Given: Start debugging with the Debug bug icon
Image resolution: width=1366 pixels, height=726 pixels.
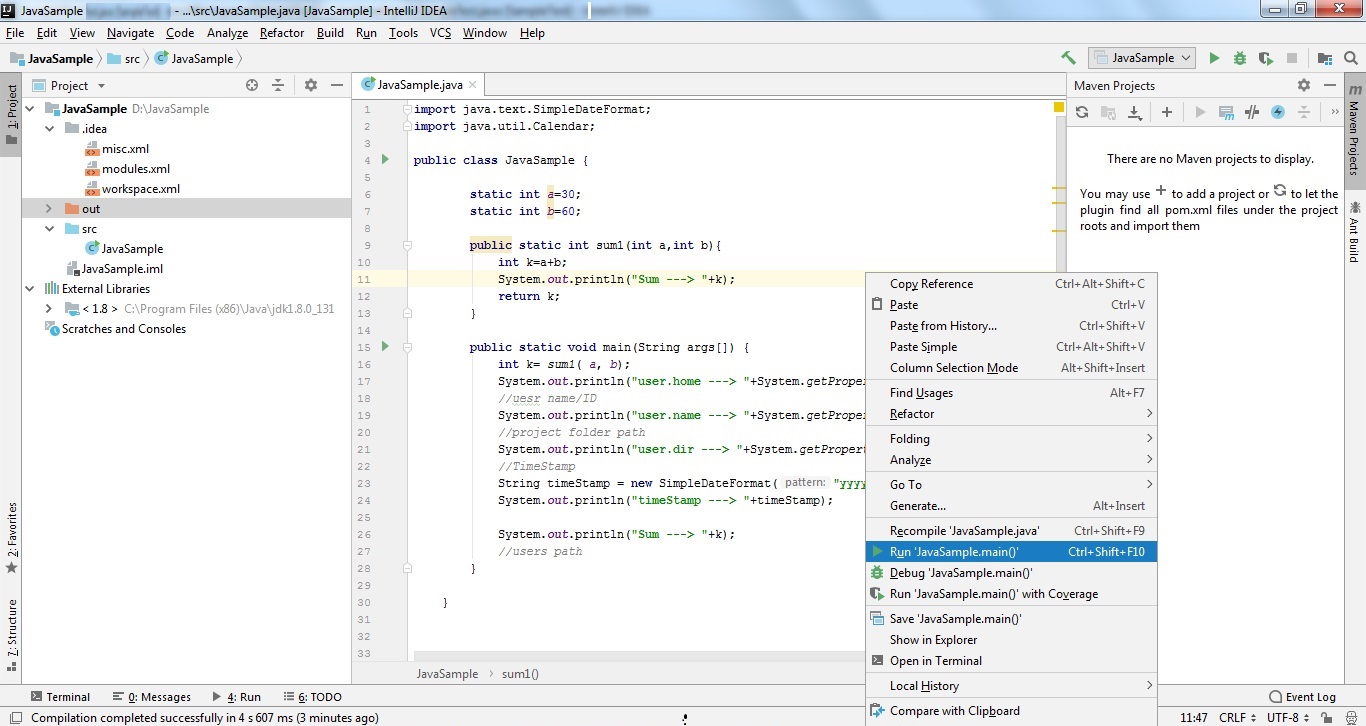Looking at the screenshot, I should click(1239, 58).
